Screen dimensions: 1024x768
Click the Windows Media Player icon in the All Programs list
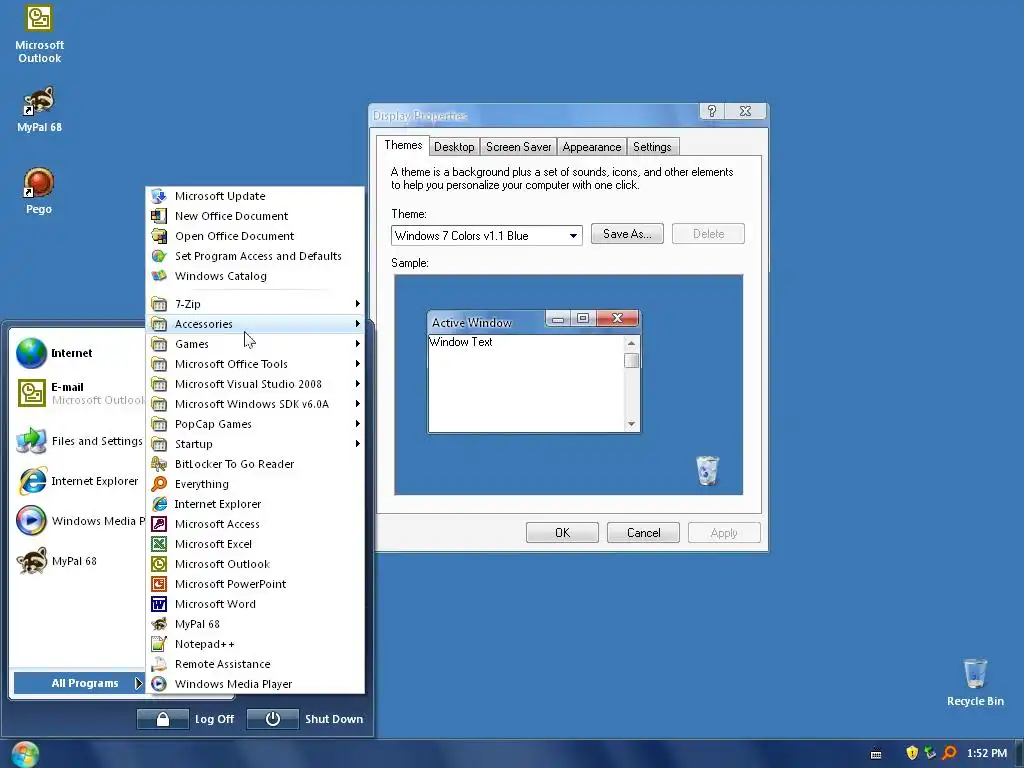click(x=159, y=684)
